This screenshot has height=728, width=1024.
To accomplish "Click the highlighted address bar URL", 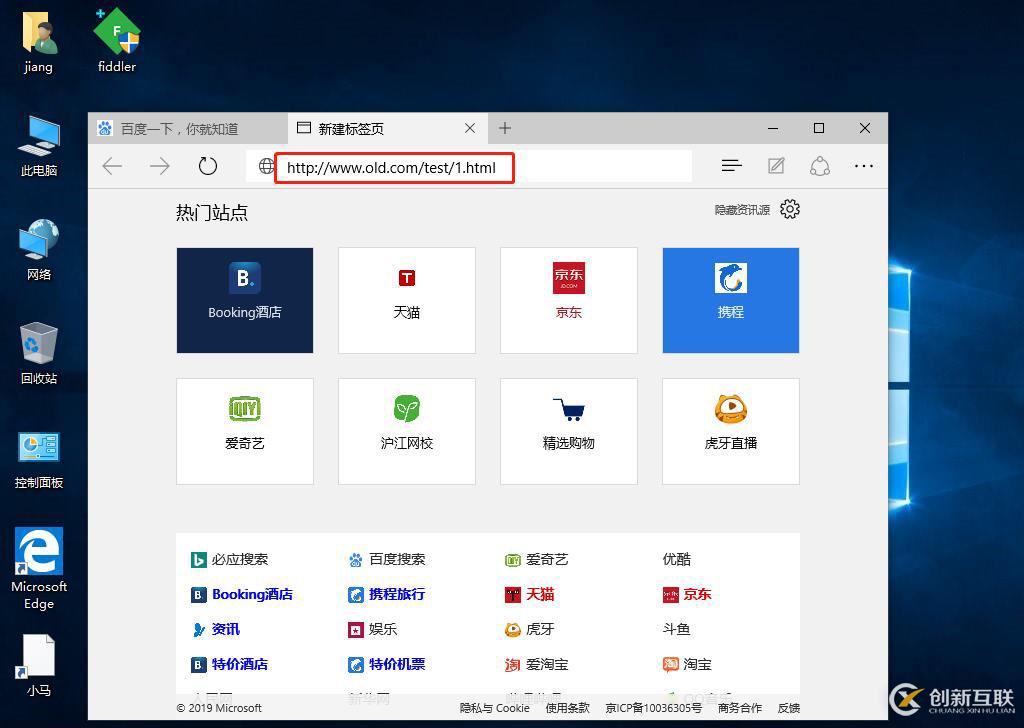I will 393,167.
